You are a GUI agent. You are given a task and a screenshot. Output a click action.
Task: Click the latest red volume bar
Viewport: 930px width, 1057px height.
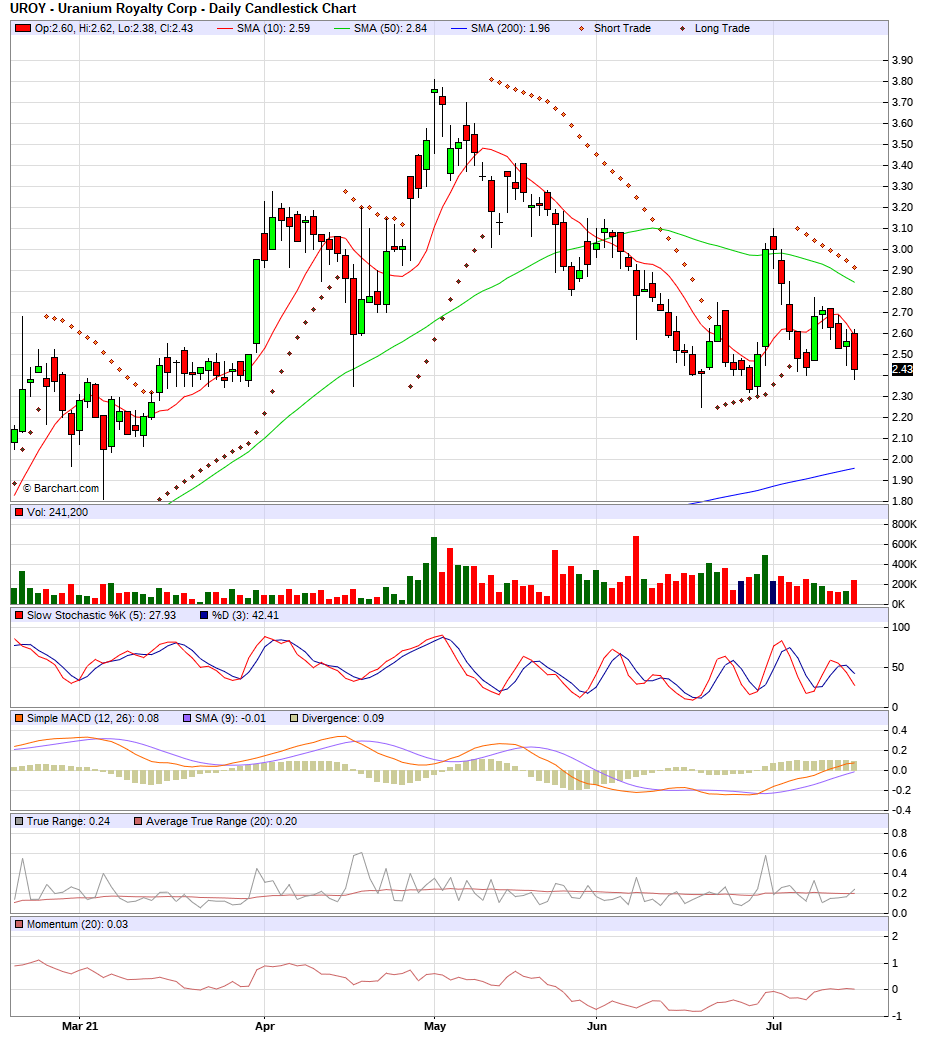[x=855, y=592]
